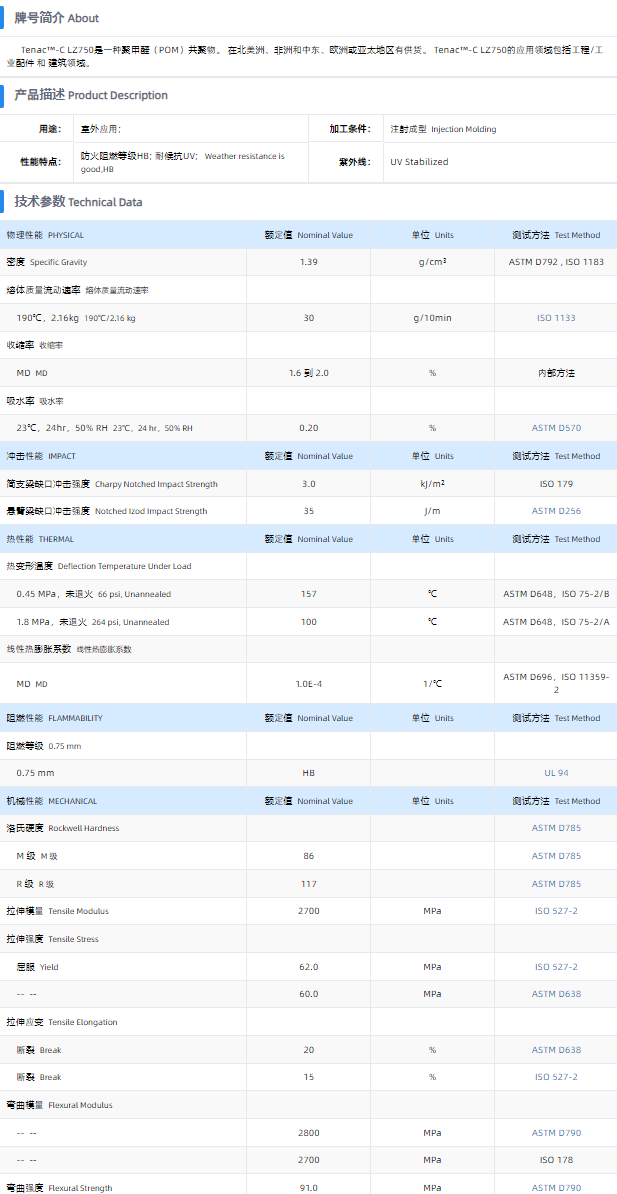
Task: Open ASTM D785 link in Rockwell Hardness row
Action: pos(556,828)
